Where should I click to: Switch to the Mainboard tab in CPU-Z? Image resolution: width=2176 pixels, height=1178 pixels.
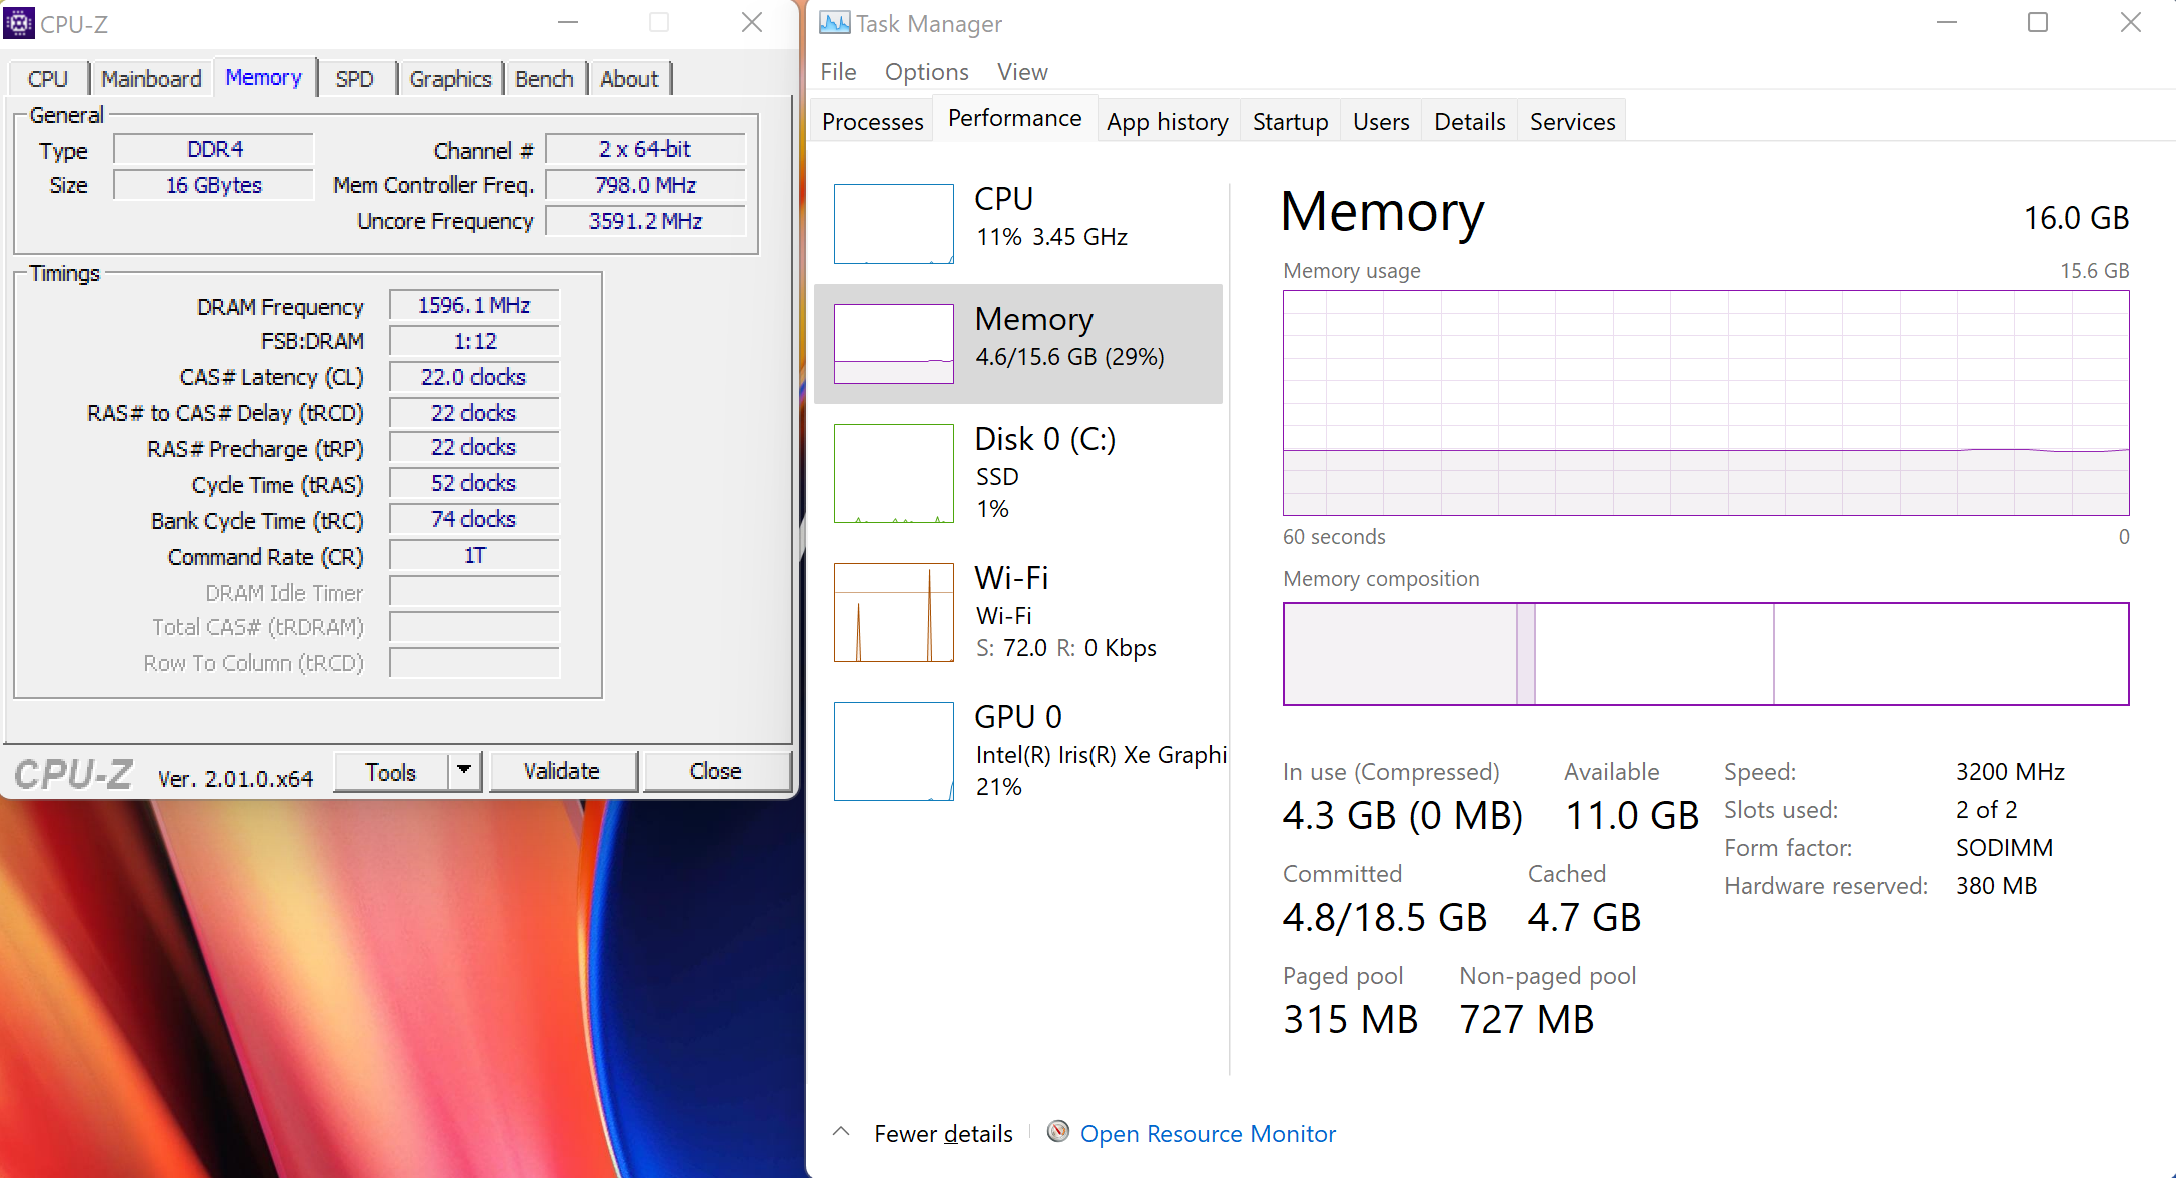pyautogui.click(x=151, y=79)
